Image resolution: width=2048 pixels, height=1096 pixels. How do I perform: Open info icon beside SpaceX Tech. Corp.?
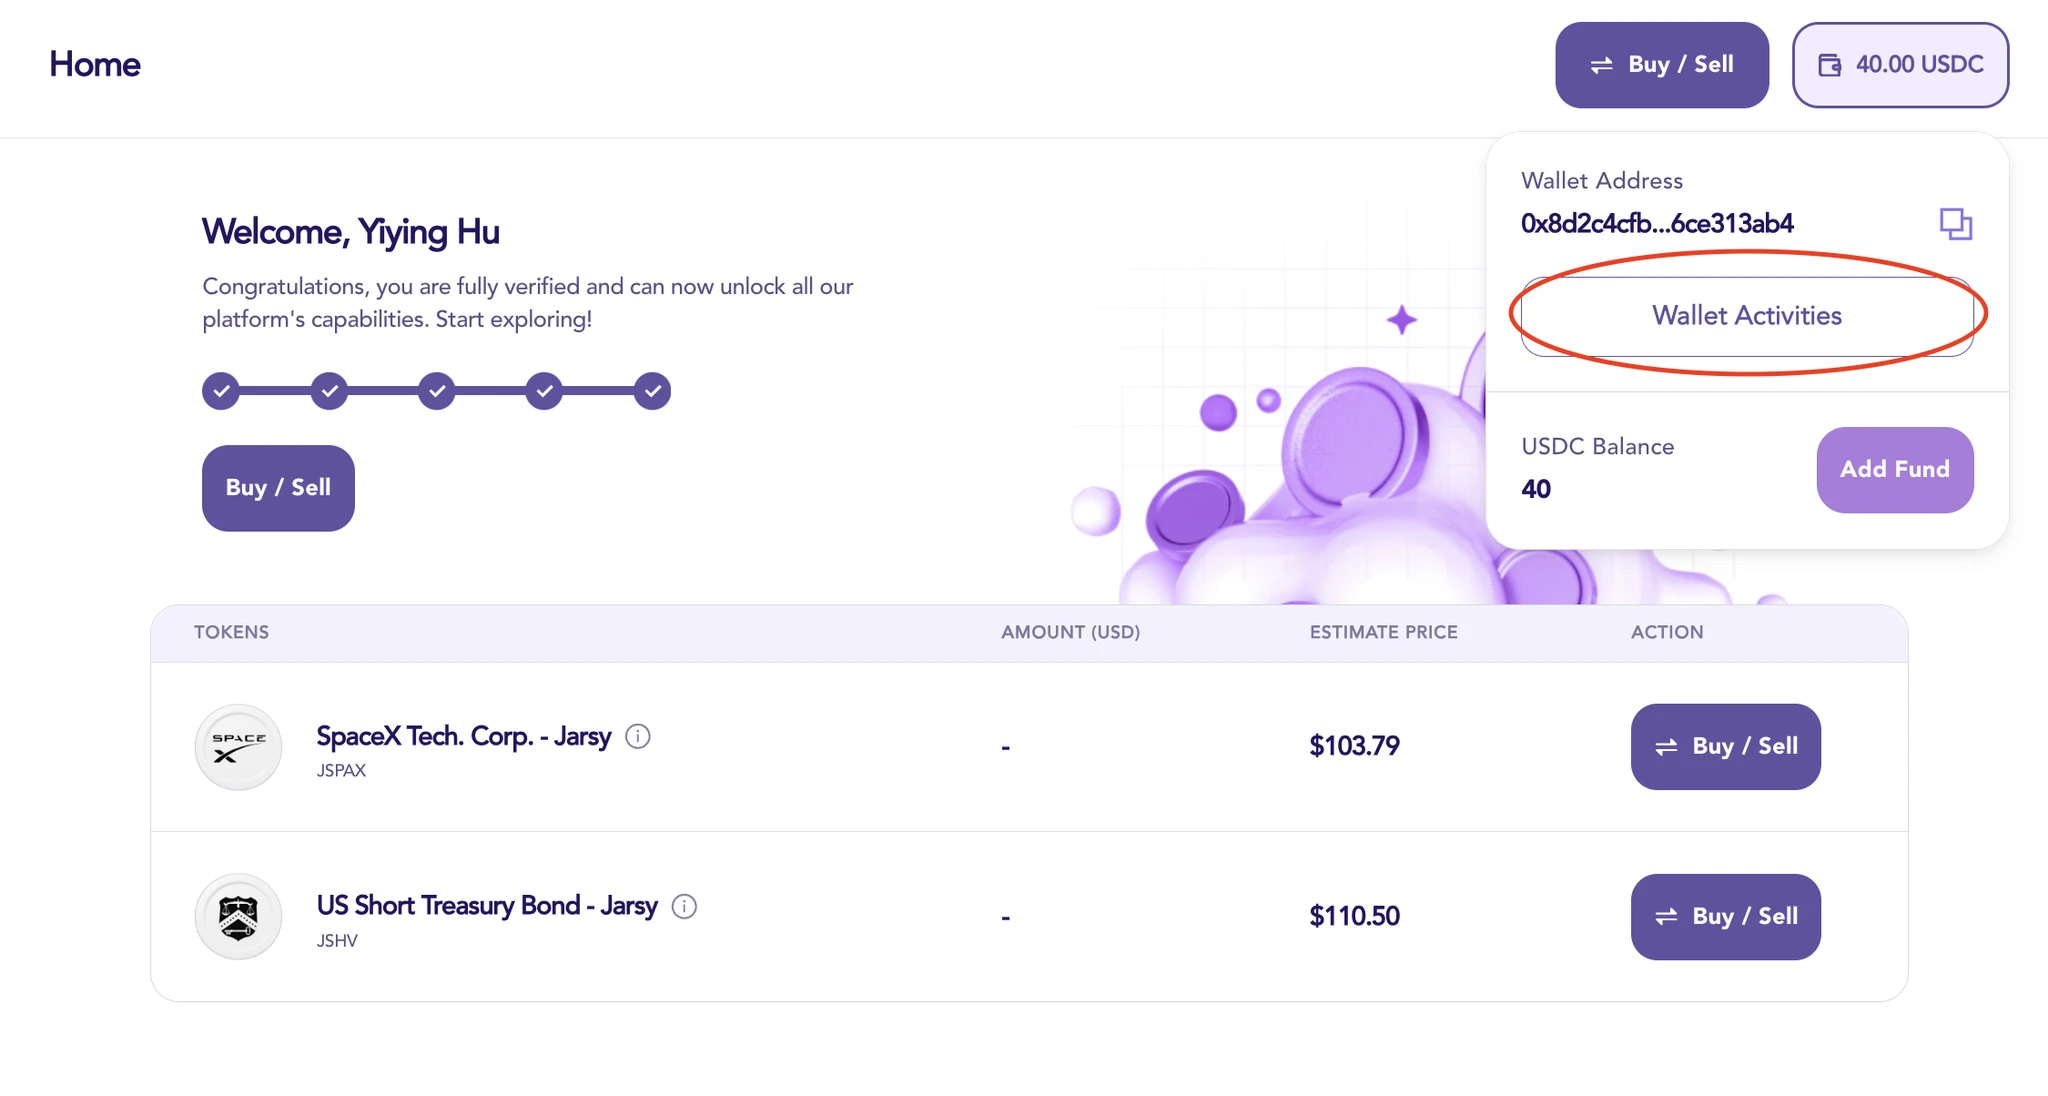coord(638,737)
